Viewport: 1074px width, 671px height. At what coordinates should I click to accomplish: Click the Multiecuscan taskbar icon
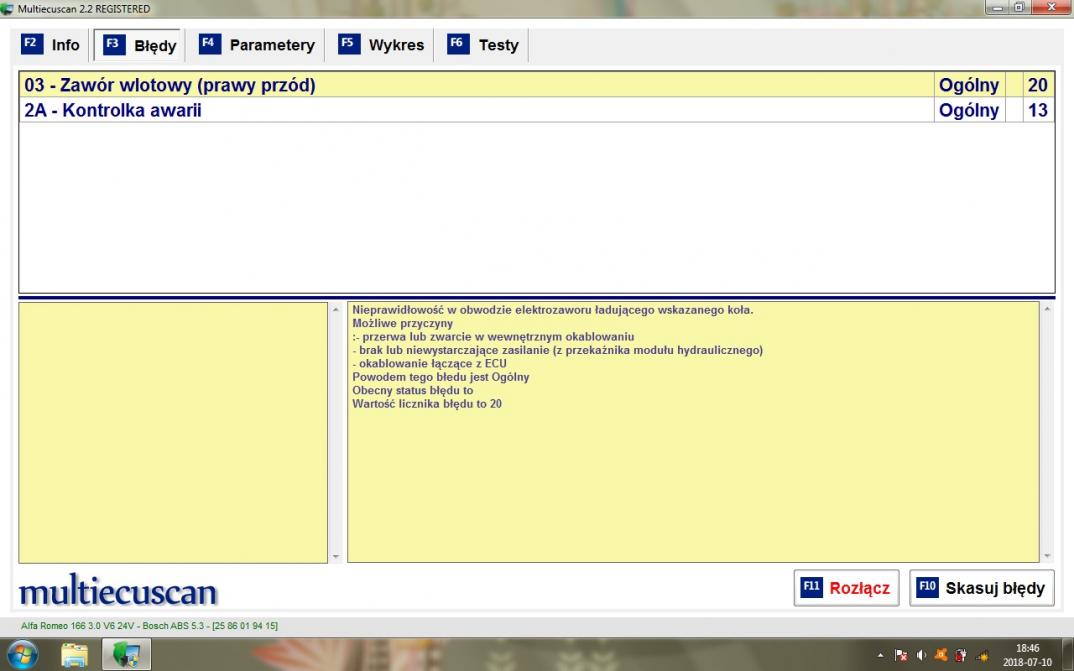(x=126, y=655)
